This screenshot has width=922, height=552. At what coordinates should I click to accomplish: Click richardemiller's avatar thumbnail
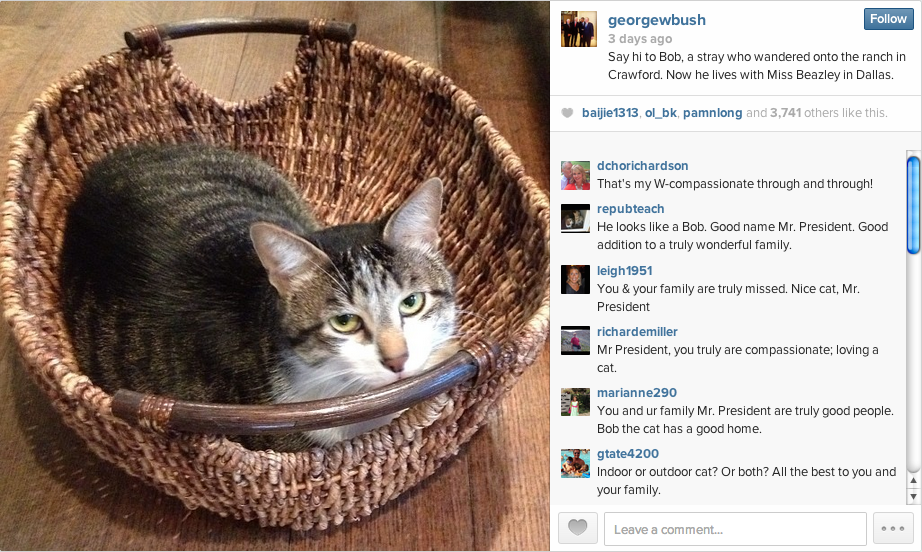pos(575,340)
